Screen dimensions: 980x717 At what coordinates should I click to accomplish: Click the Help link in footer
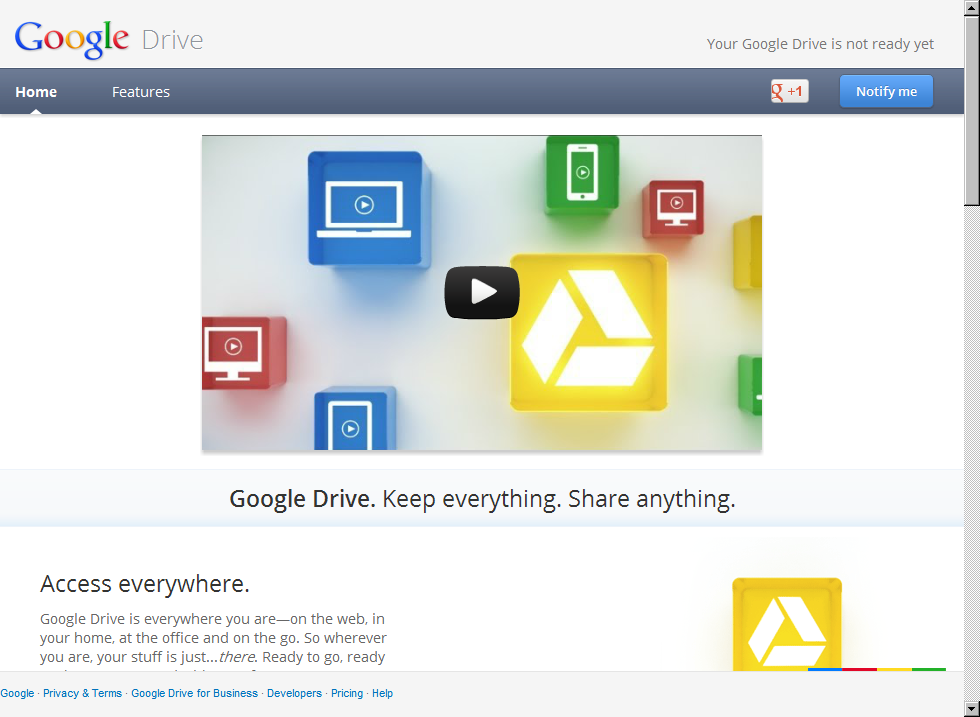382,693
